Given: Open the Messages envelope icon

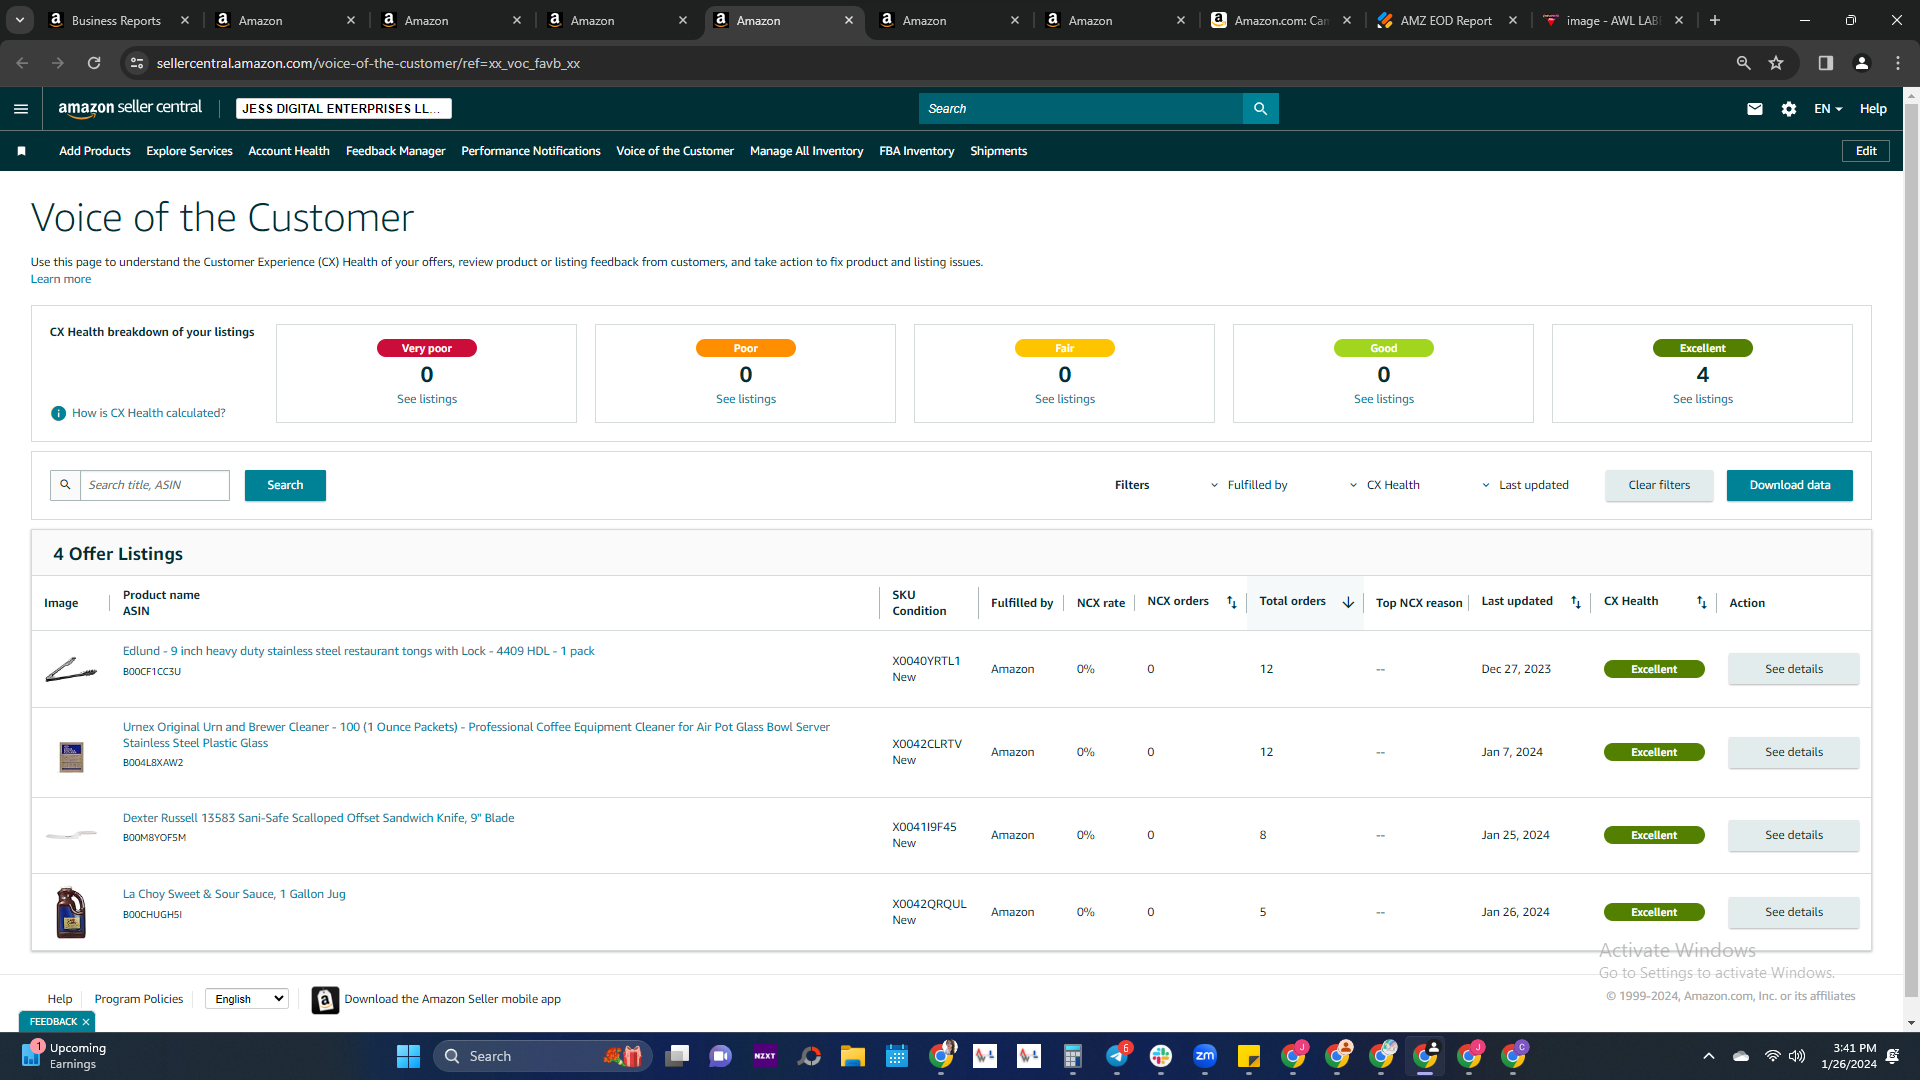Looking at the screenshot, I should pyautogui.click(x=1755, y=109).
